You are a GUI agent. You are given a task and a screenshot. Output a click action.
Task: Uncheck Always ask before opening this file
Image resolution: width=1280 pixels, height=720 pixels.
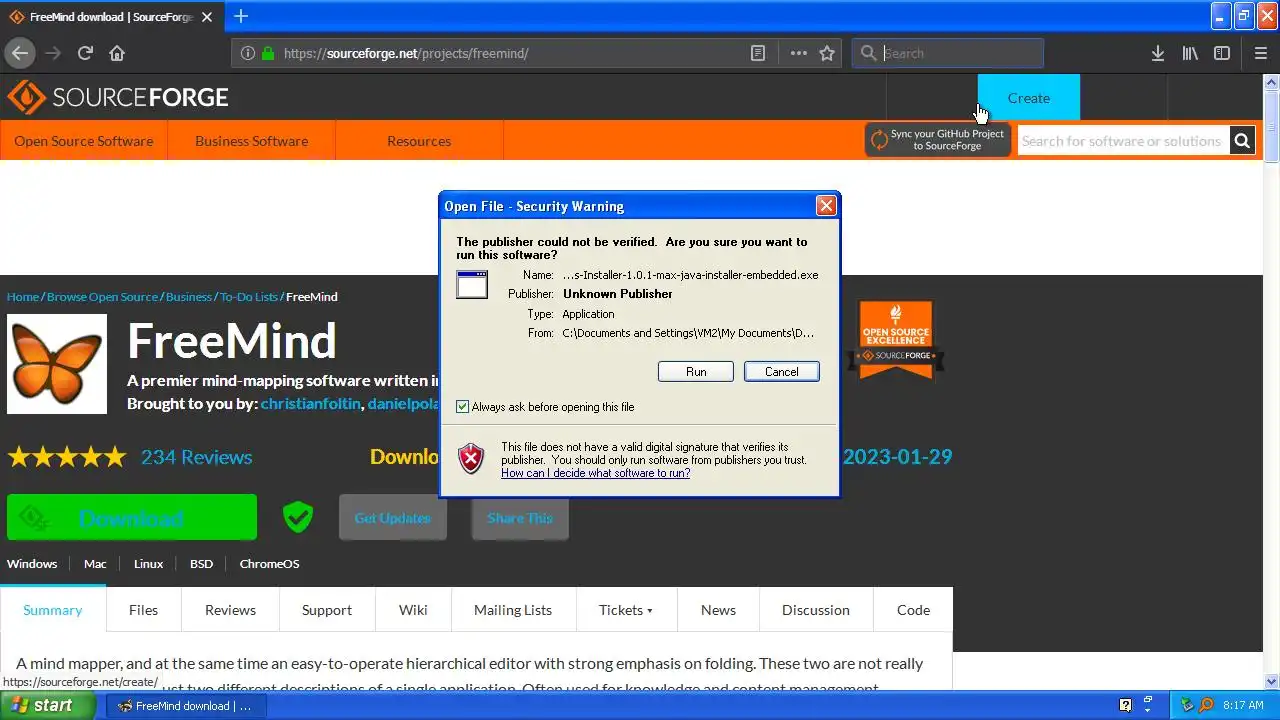pyautogui.click(x=462, y=407)
